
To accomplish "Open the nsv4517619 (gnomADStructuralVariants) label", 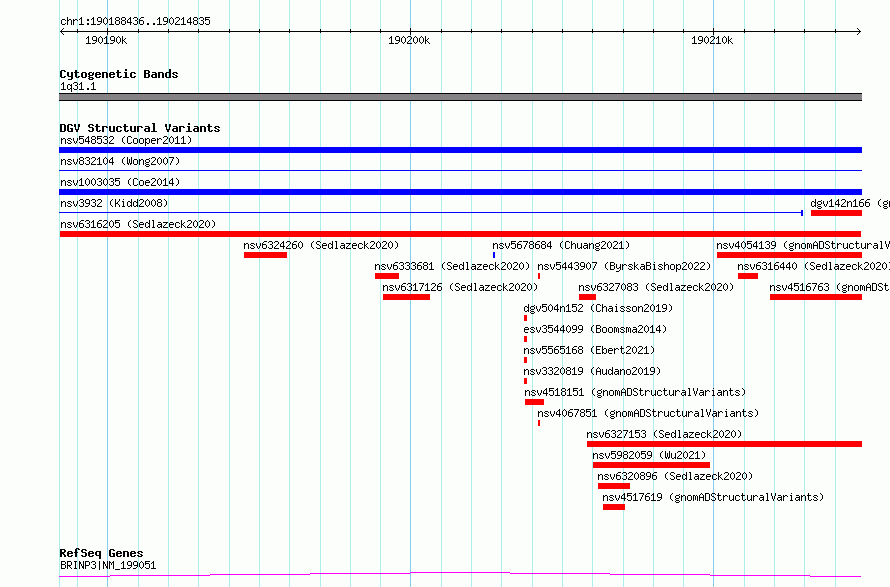I will [713, 497].
